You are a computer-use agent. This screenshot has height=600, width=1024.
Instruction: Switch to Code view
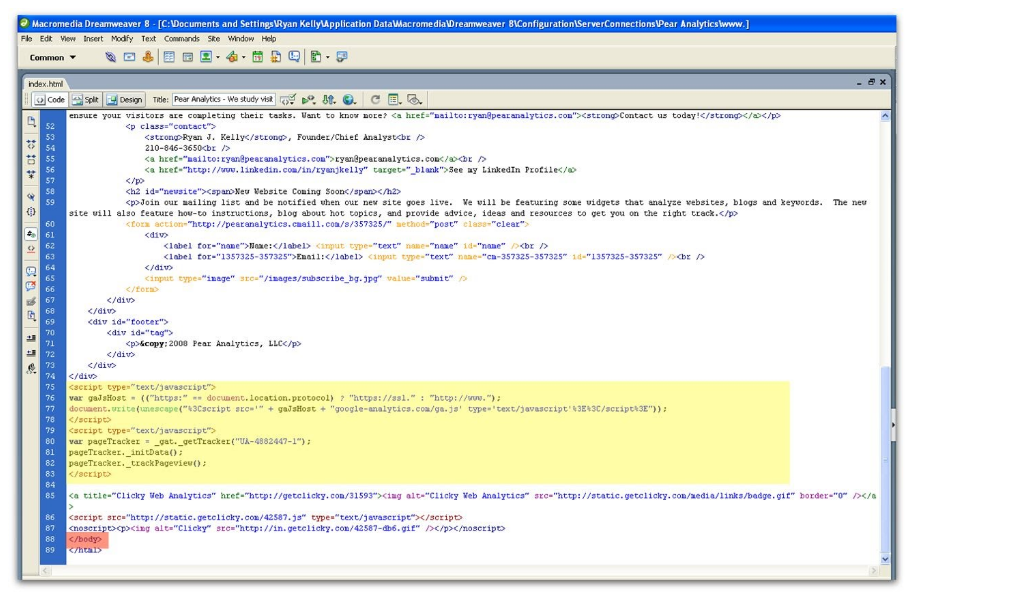[50, 100]
